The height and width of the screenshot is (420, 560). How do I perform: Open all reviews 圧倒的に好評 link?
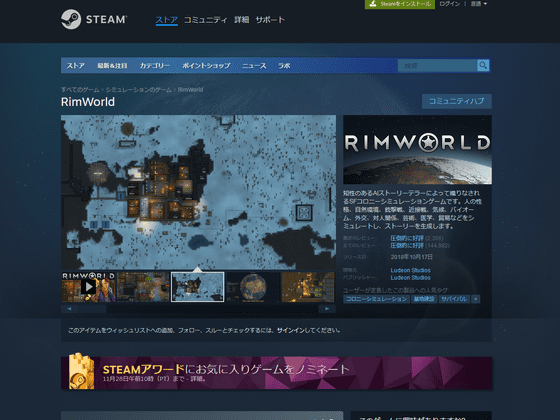[407, 245]
